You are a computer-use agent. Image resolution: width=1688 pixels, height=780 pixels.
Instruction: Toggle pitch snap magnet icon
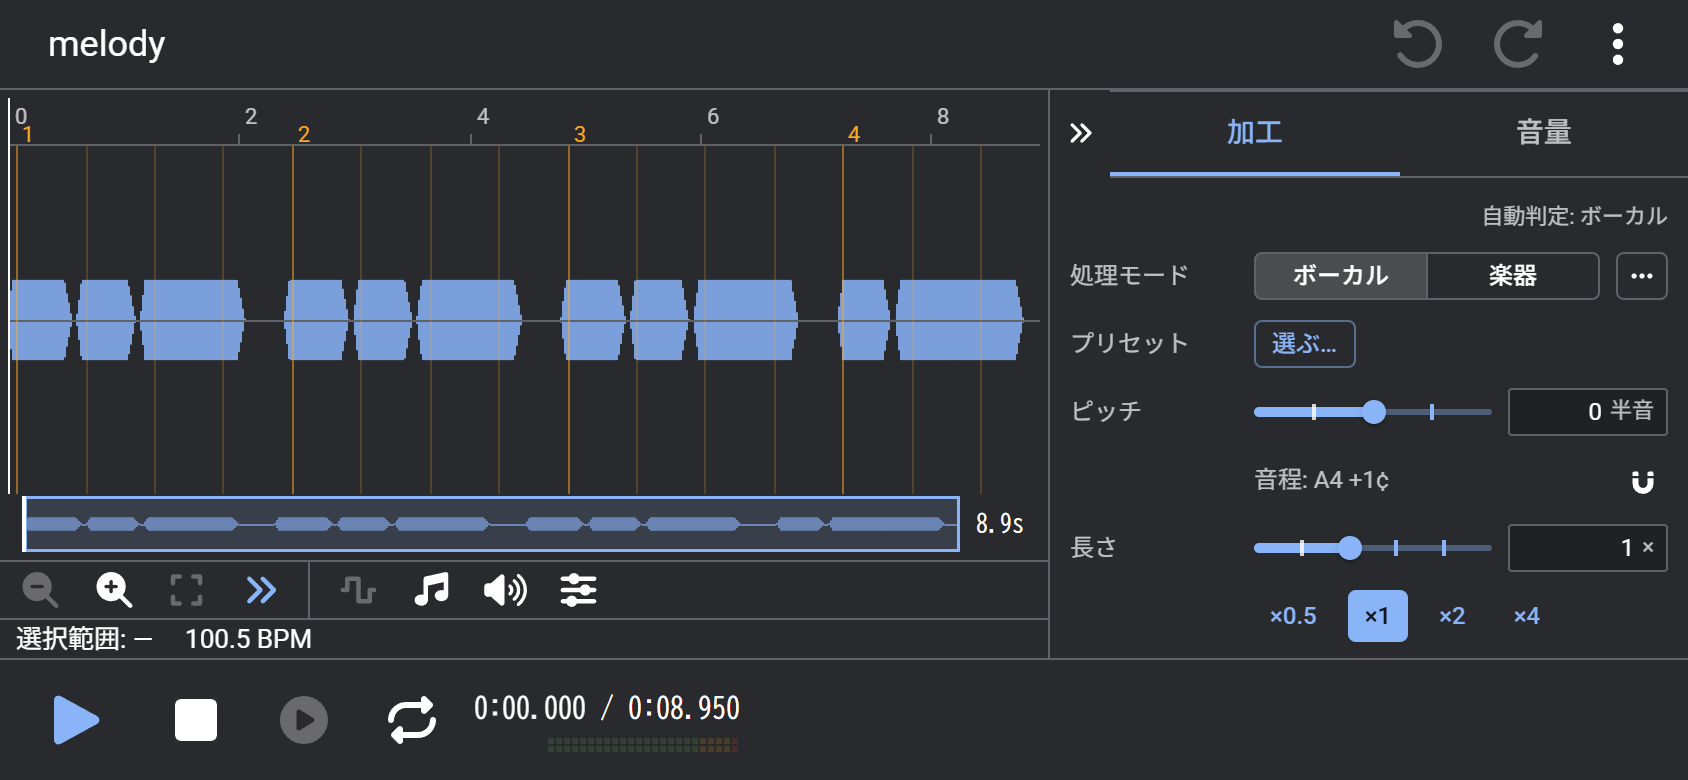click(x=1643, y=481)
